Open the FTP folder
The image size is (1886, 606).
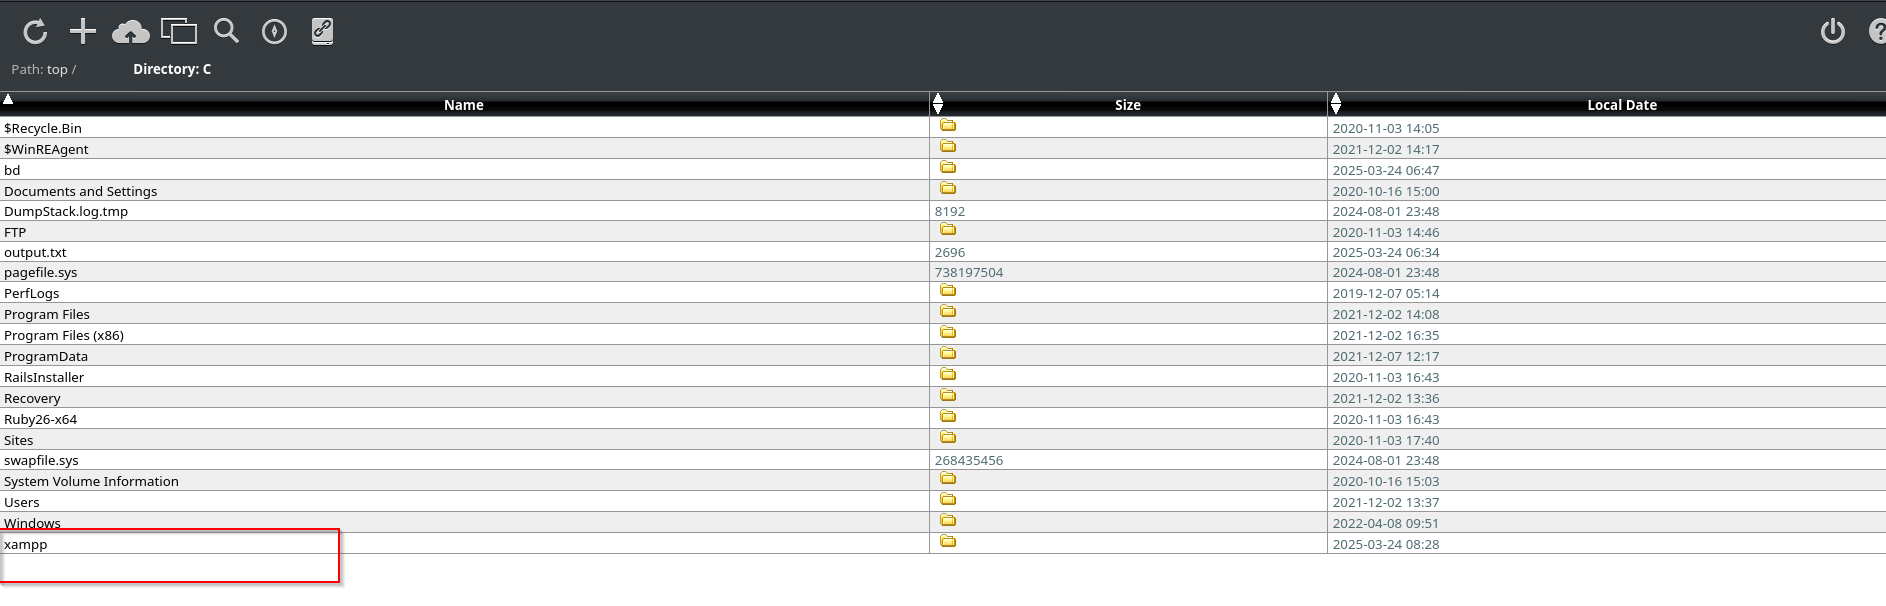[15, 233]
